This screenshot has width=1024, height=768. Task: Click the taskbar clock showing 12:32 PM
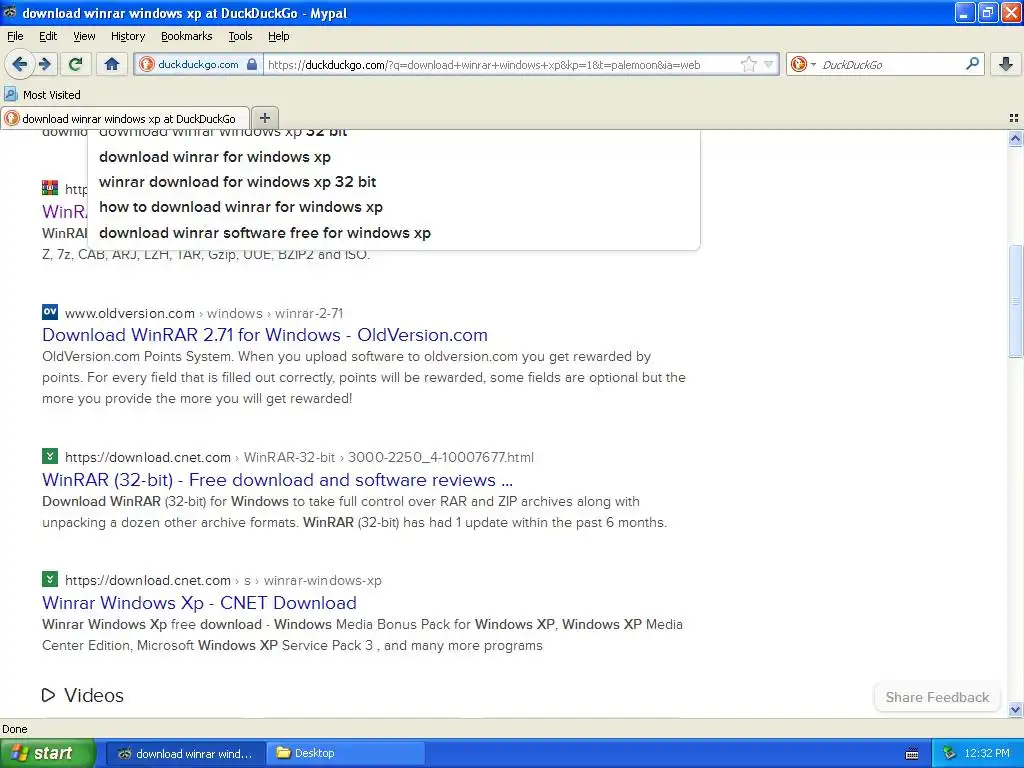(987, 753)
